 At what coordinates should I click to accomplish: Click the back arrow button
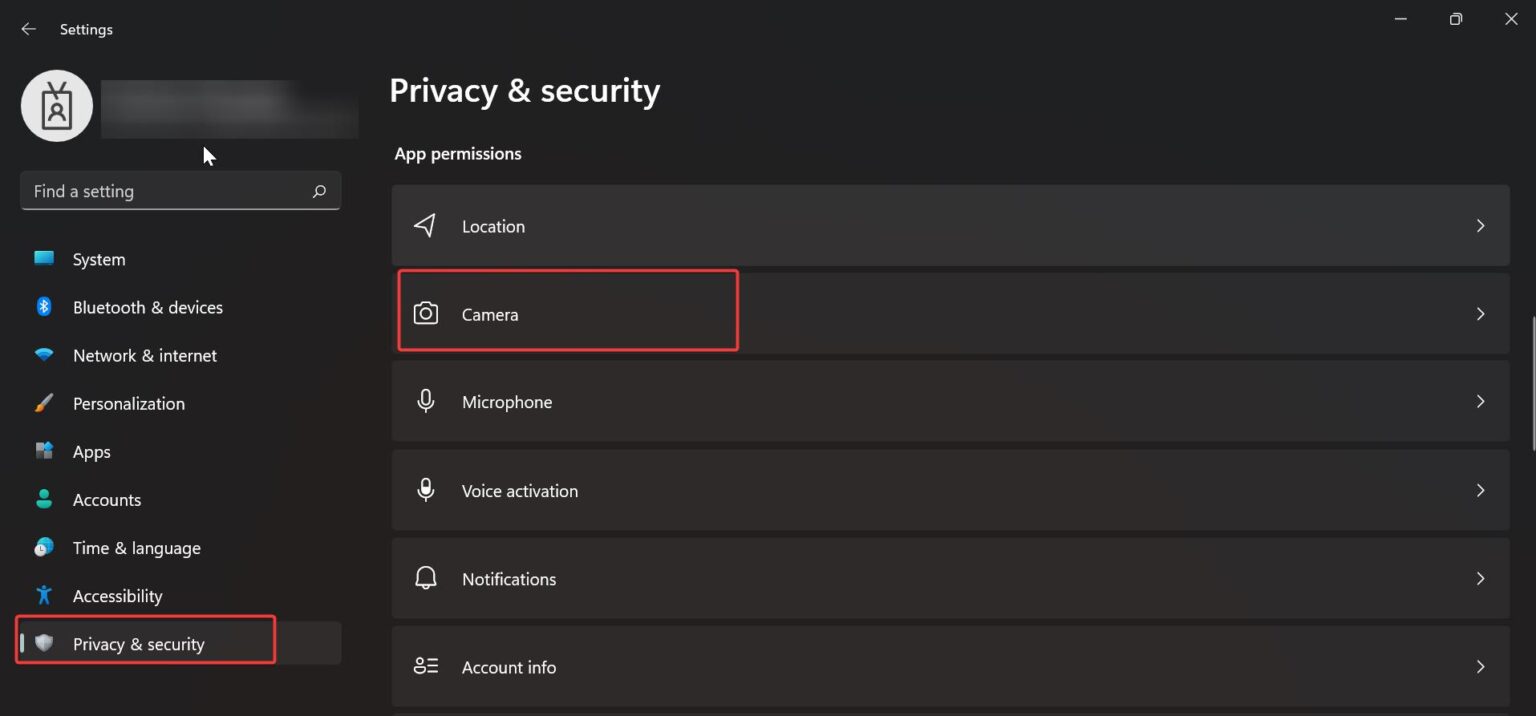click(27, 29)
